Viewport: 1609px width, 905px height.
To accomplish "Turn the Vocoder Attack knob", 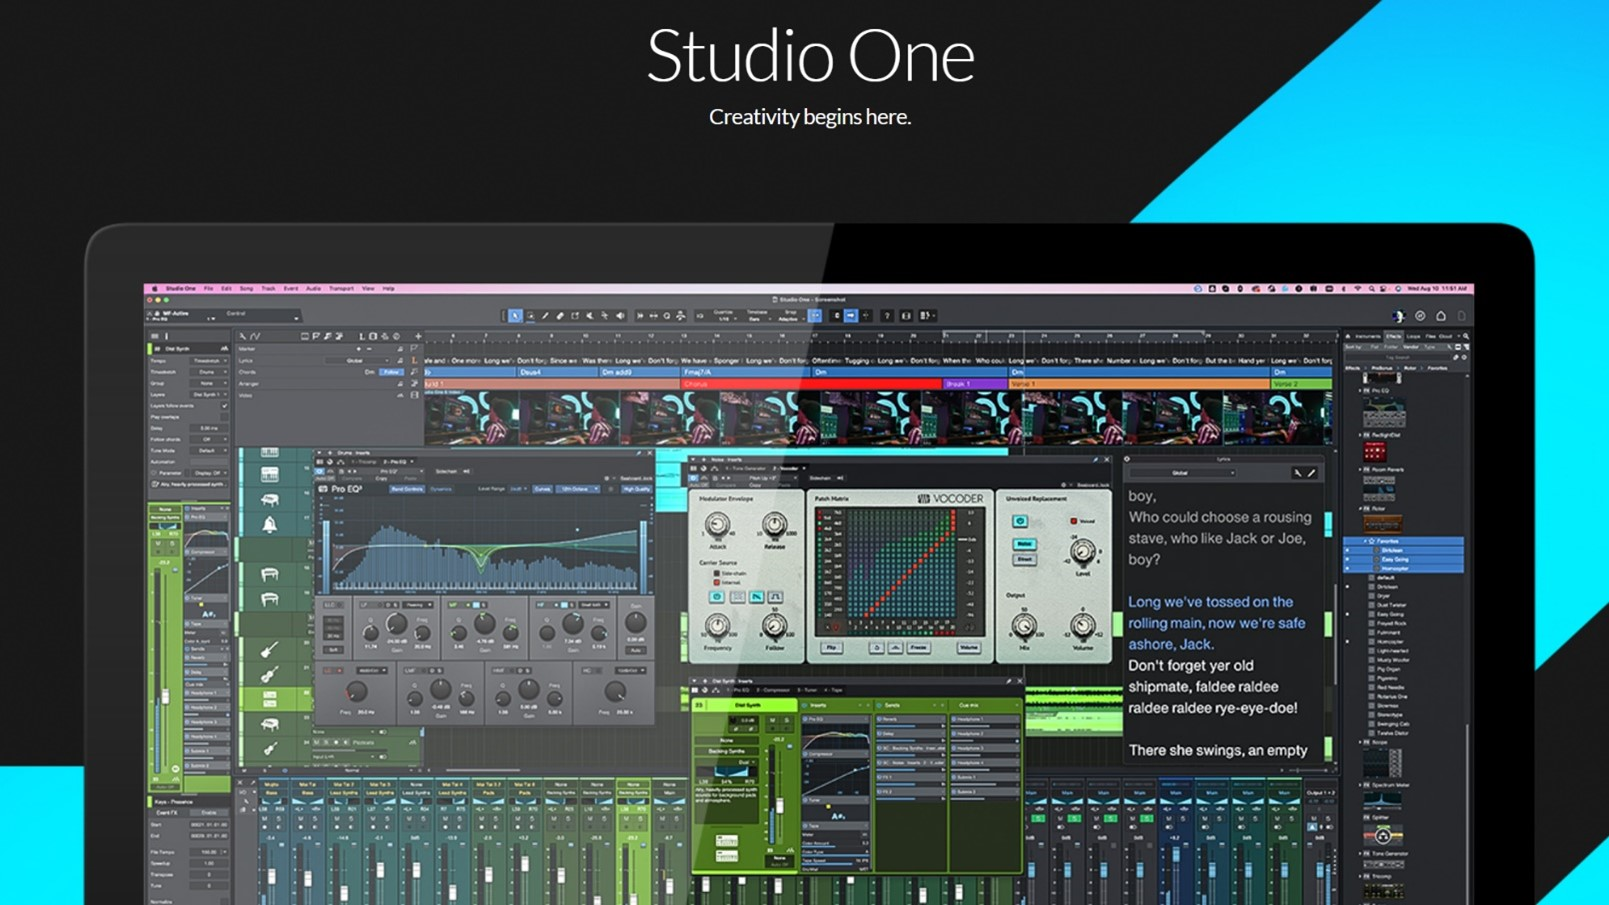I will click(x=717, y=524).
